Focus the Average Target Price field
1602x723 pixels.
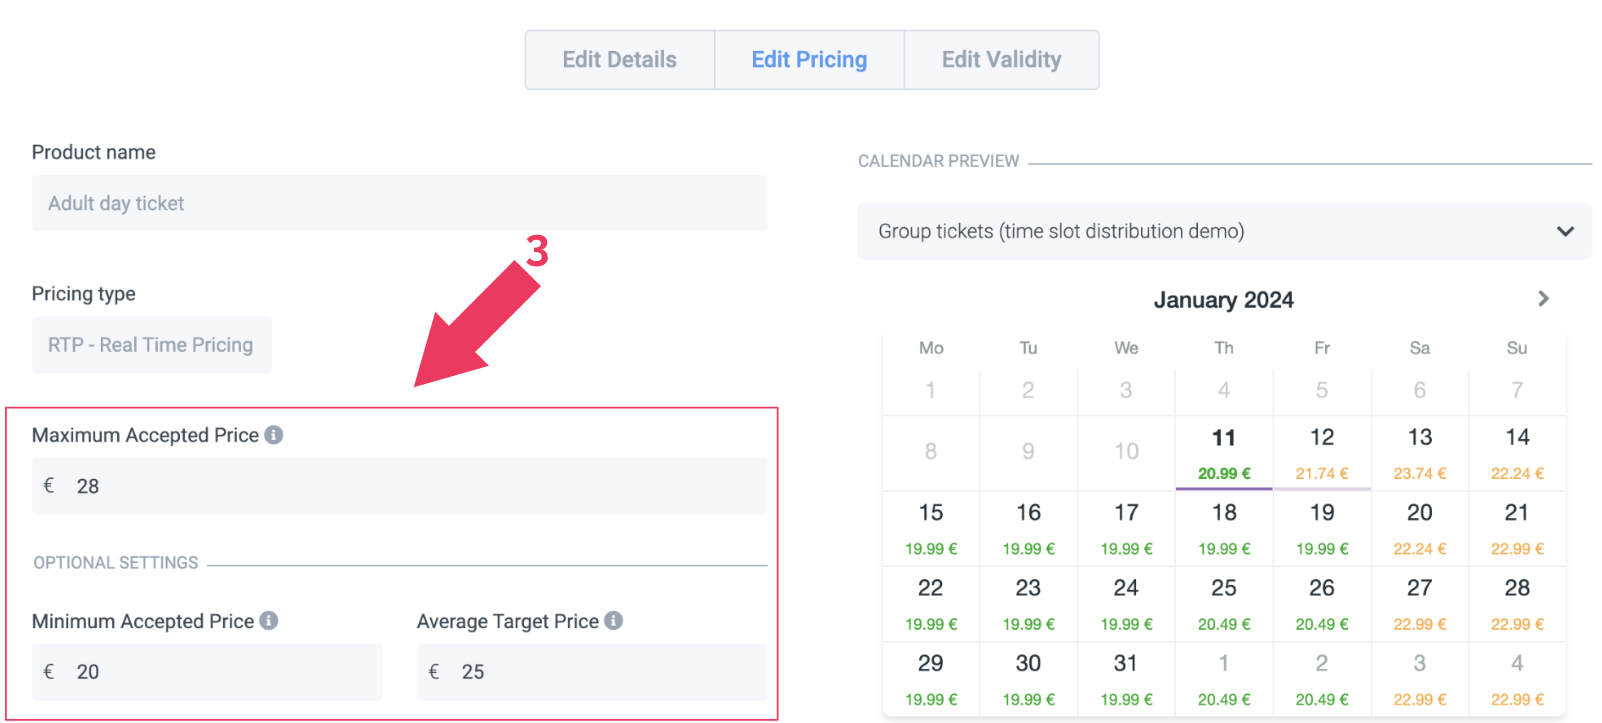click(592, 672)
